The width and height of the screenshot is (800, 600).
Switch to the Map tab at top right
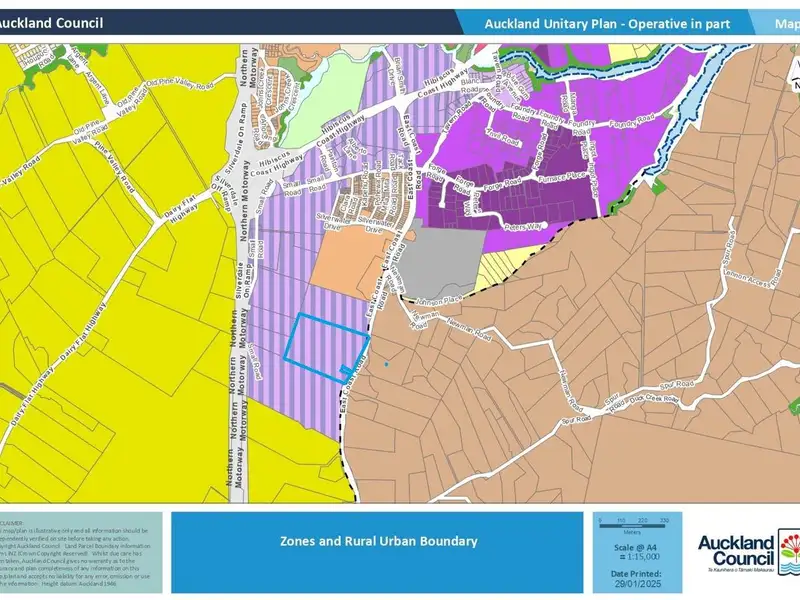click(x=785, y=23)
